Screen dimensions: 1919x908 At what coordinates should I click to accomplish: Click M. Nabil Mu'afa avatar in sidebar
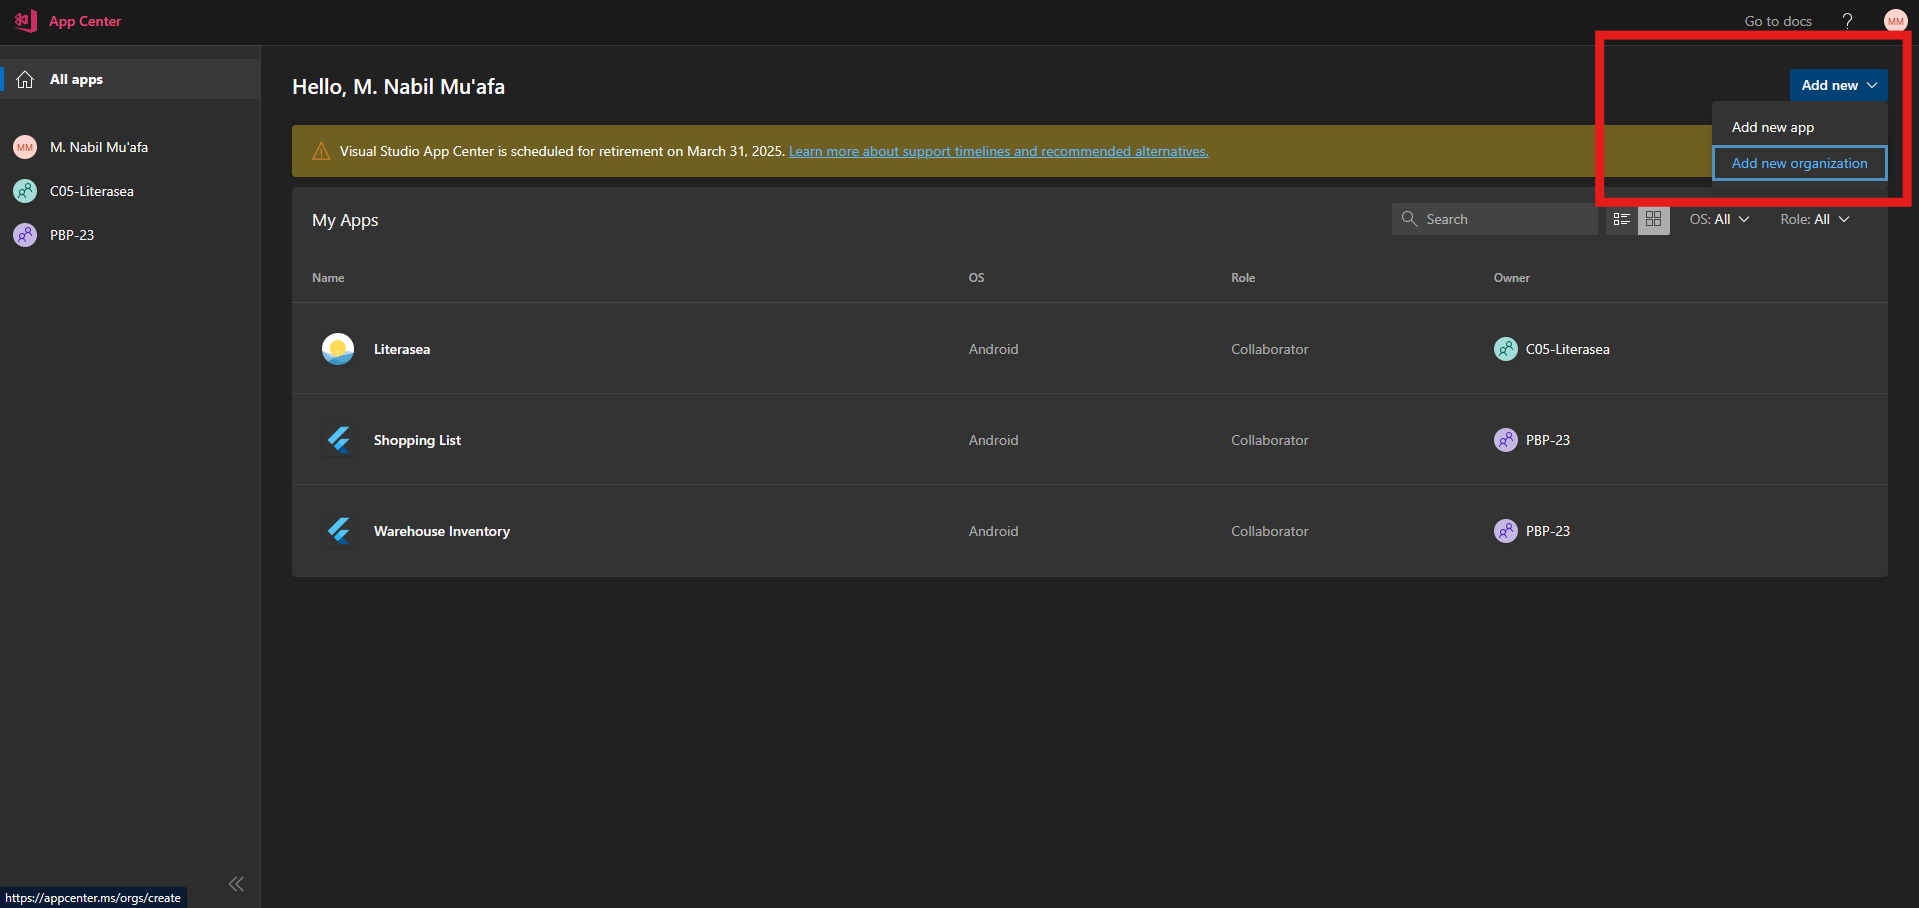[x=25, y=147]
